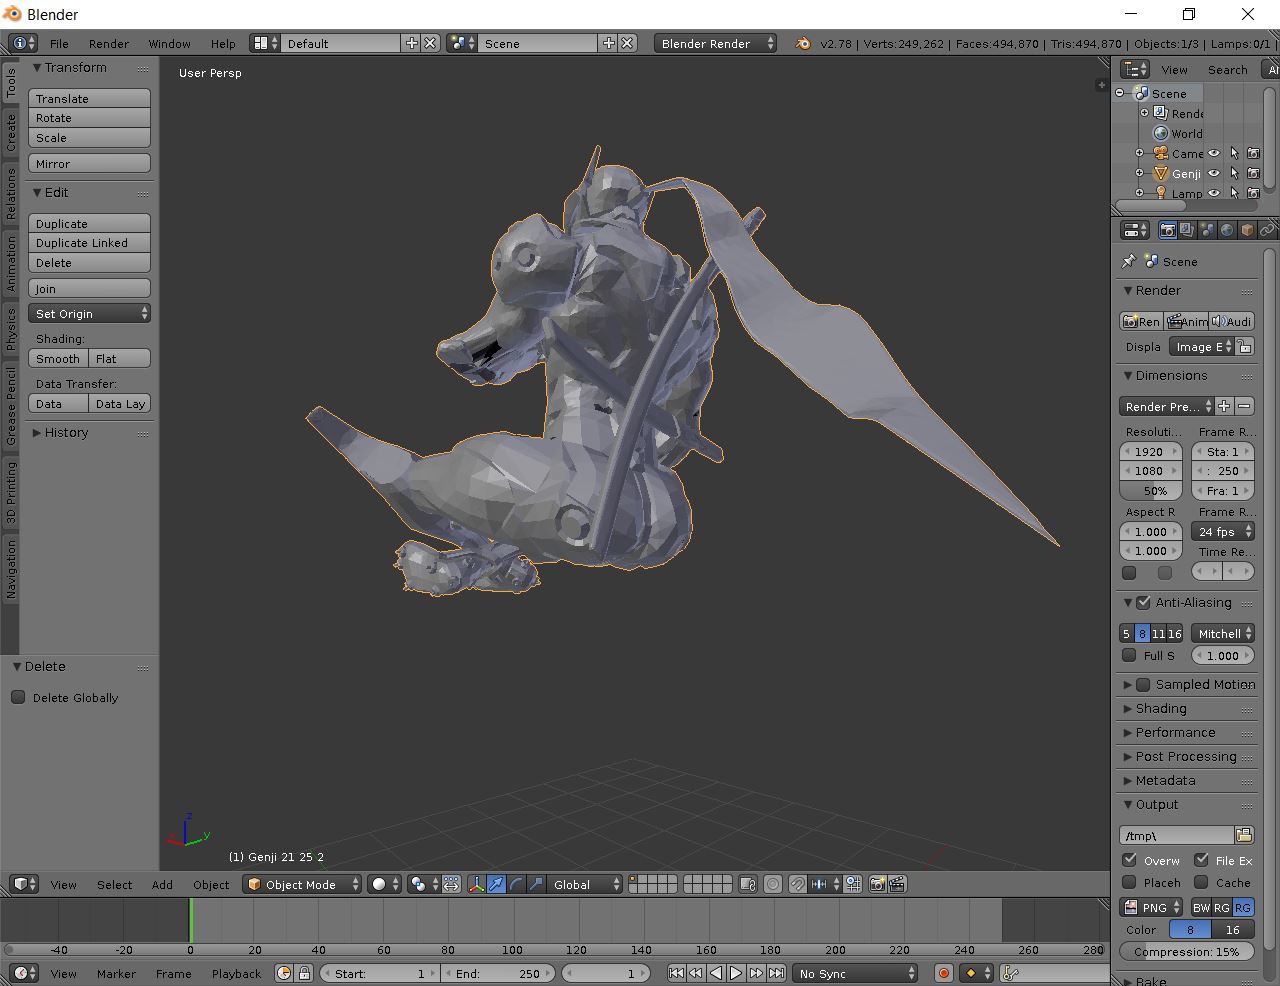The width and height of the screenshot is (1280, 986).
Task: Click the lock camera to layers icon
Action: click(748, 884)
